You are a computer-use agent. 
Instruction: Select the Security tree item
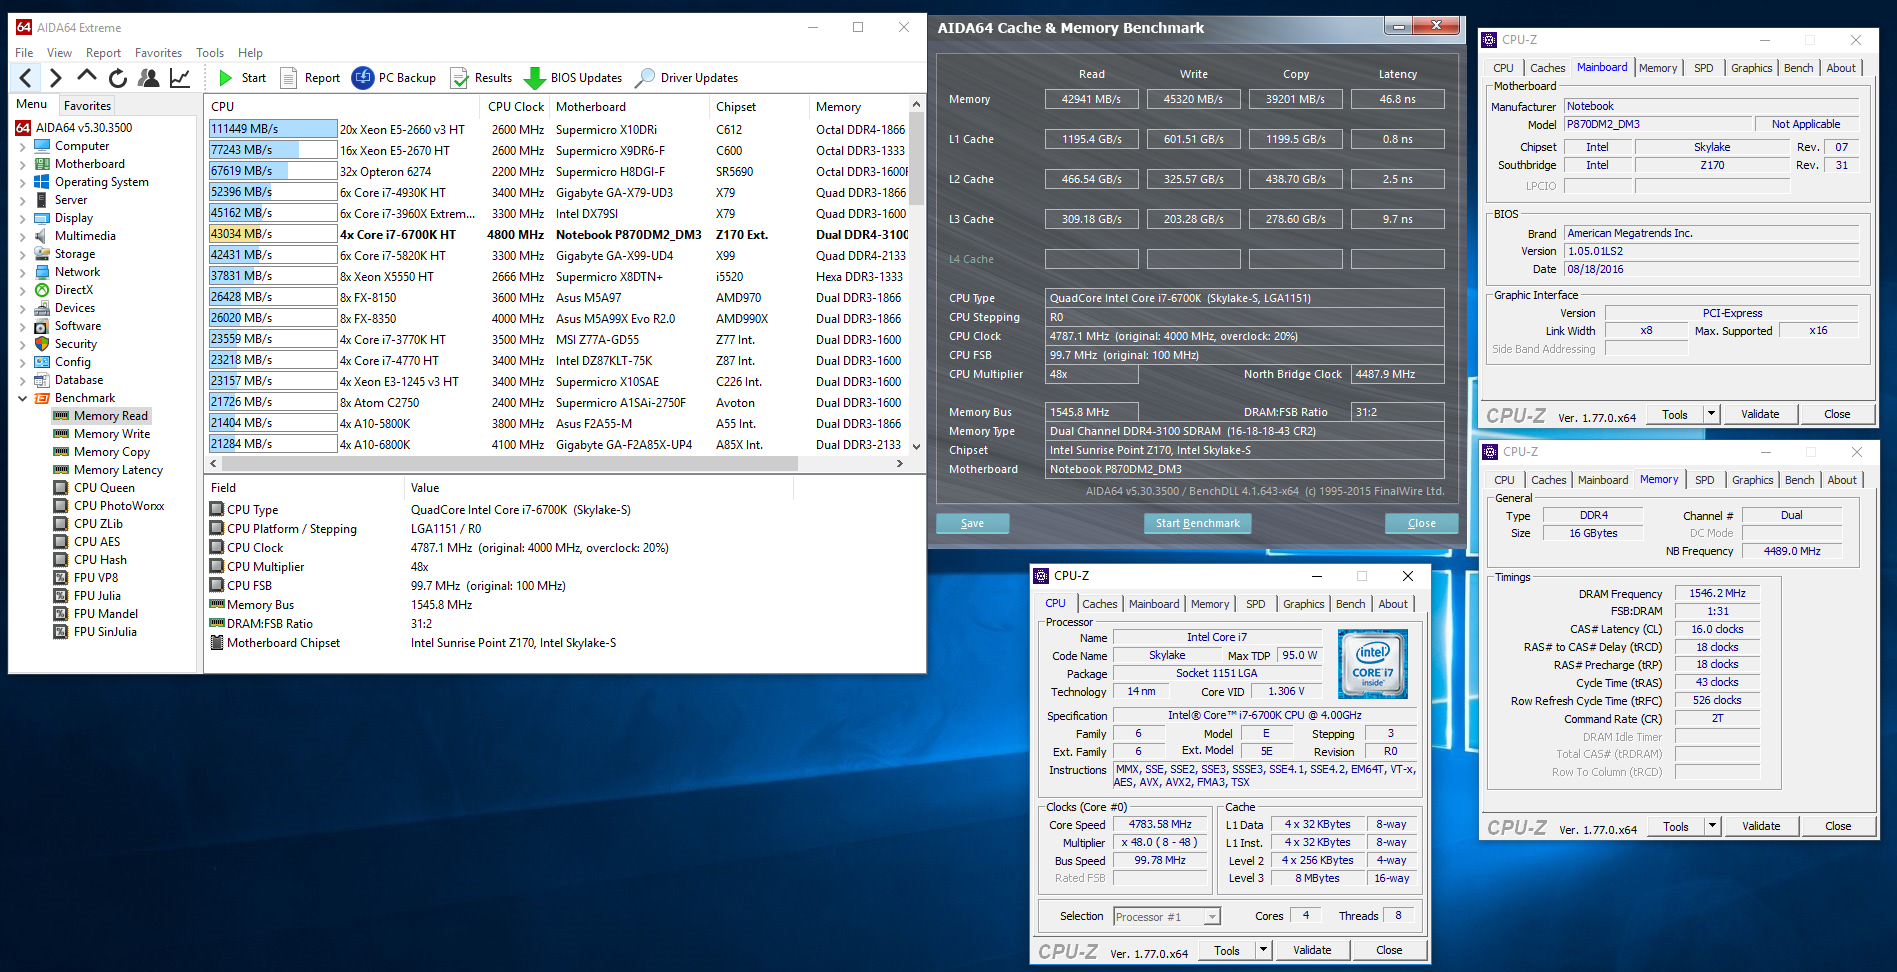click(x=75, y=344)
